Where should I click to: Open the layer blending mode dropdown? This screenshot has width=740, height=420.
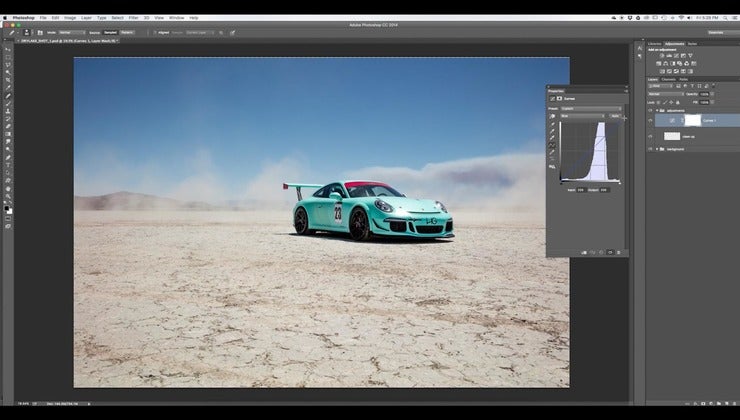click(666, 94)
